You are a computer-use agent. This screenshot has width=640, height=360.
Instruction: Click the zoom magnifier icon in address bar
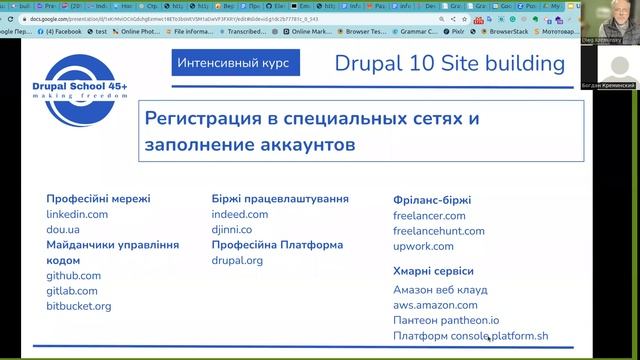(442, 19)
